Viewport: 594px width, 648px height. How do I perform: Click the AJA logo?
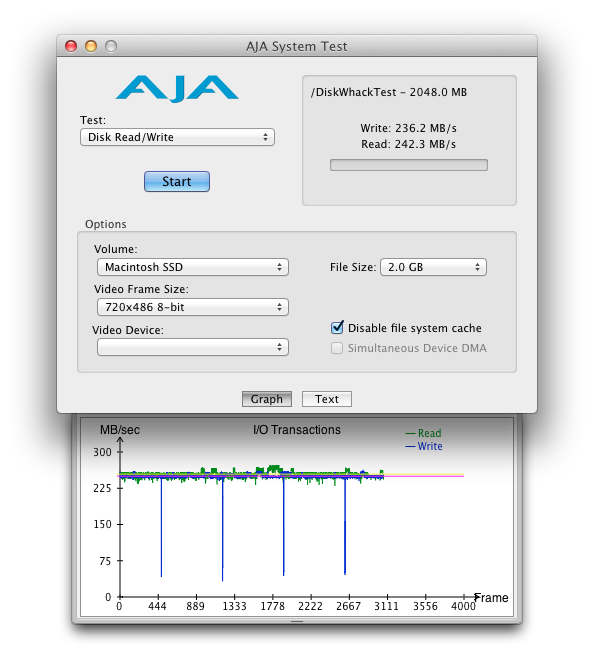click(x=177, y=88)
